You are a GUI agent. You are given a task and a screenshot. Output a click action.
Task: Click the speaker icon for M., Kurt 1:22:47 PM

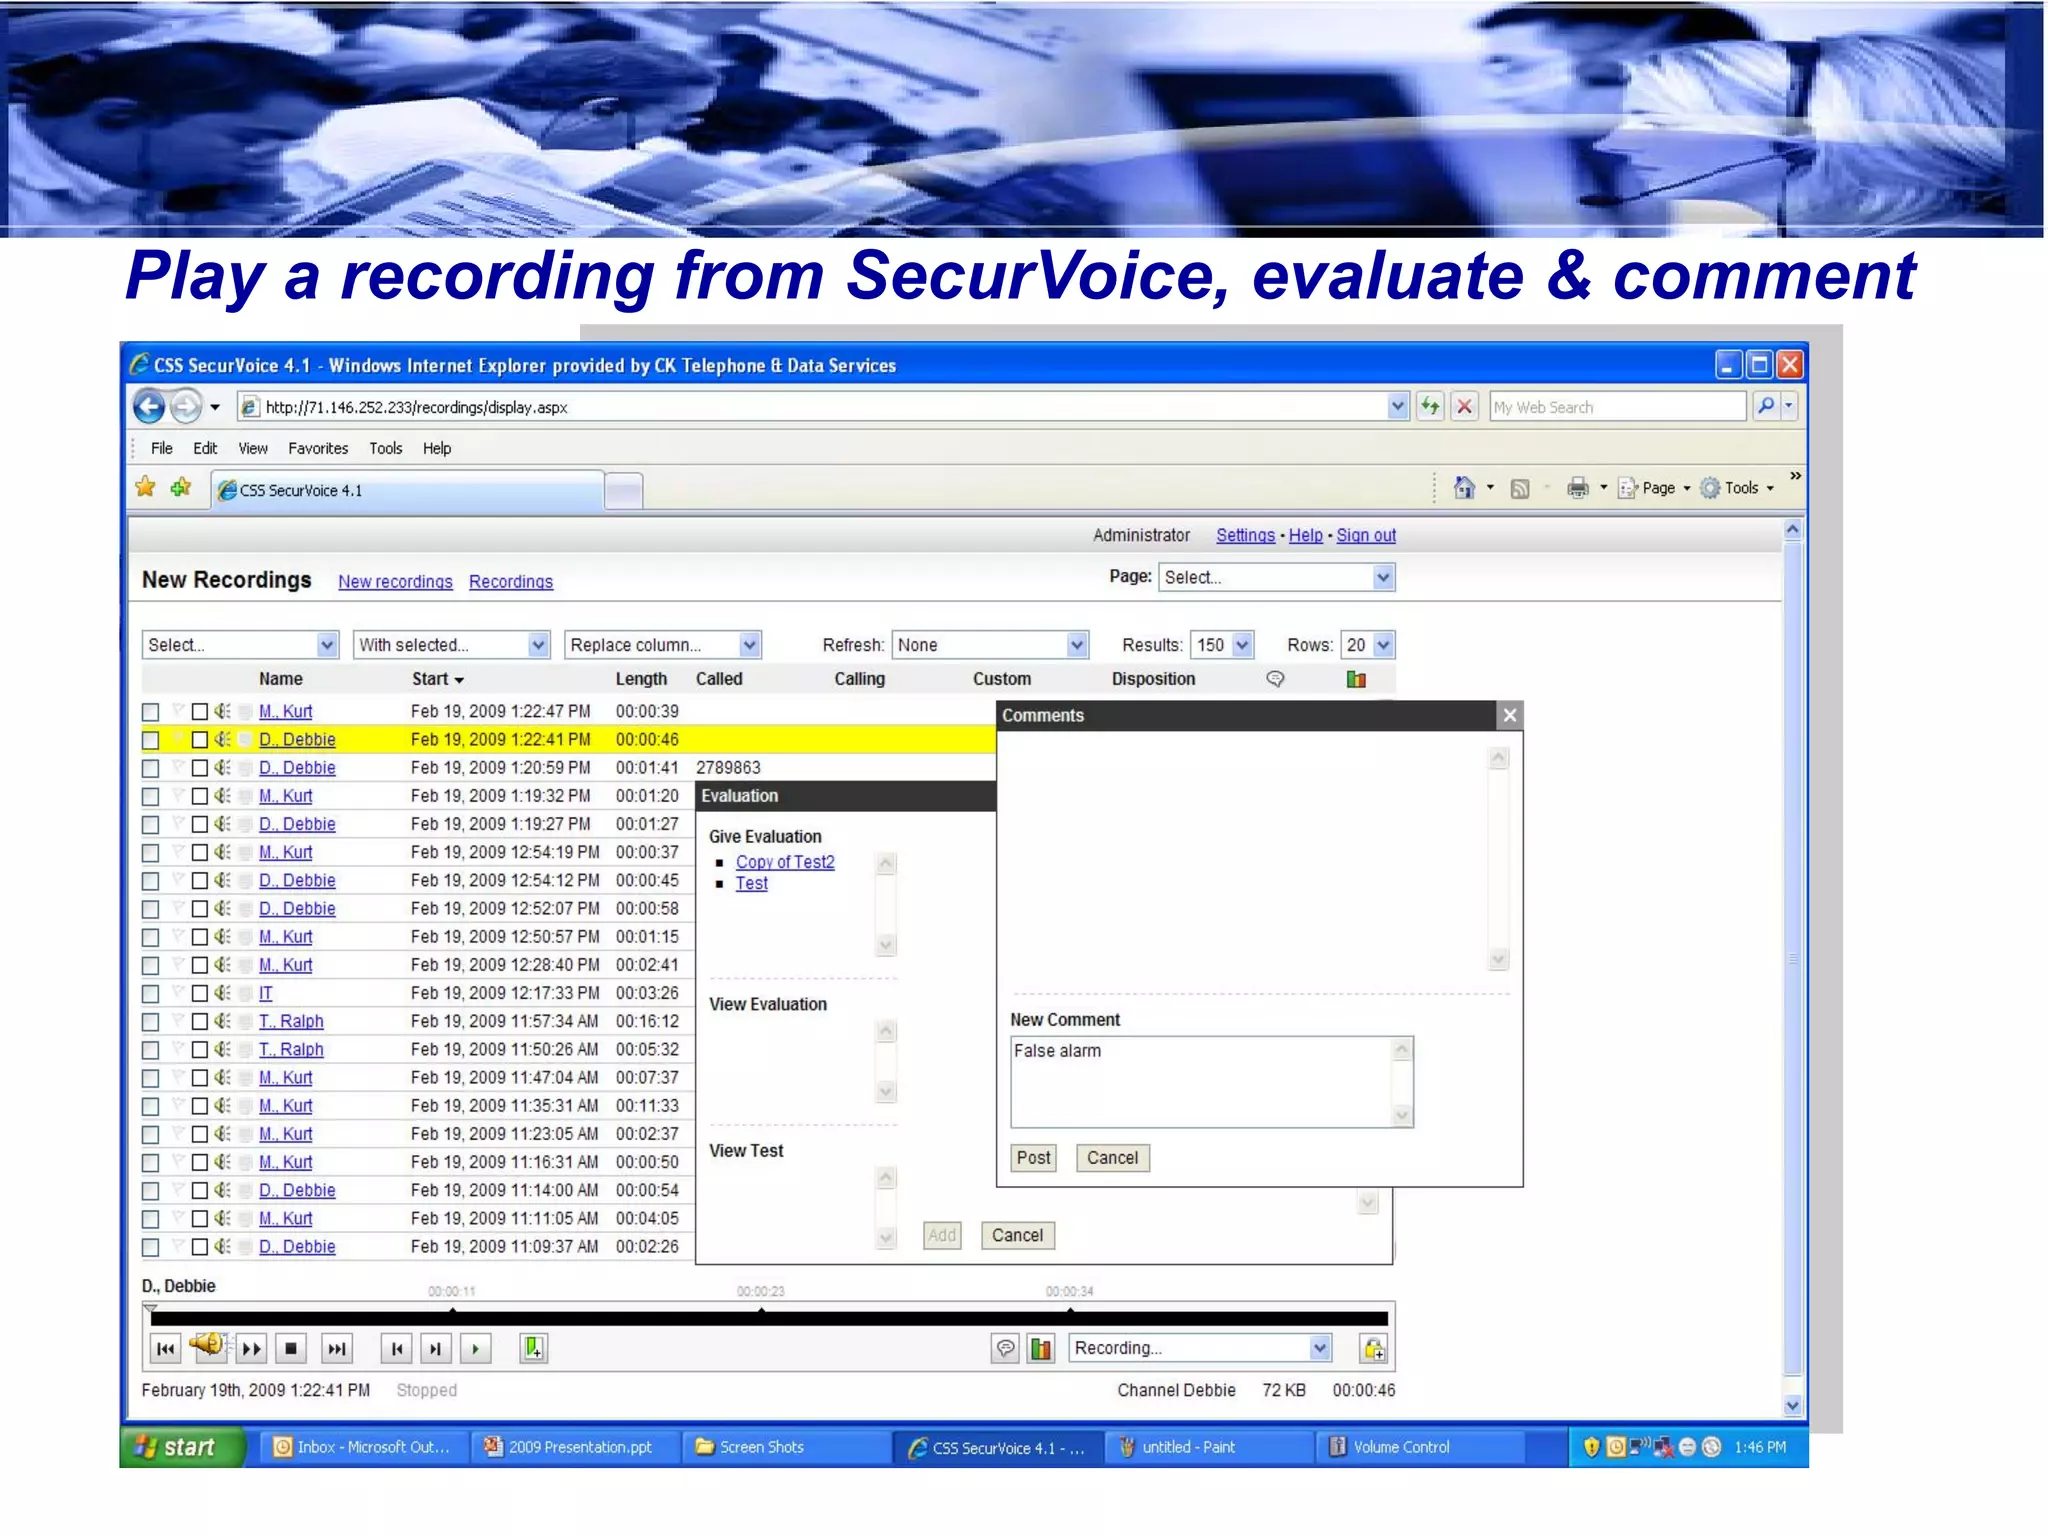222,711
